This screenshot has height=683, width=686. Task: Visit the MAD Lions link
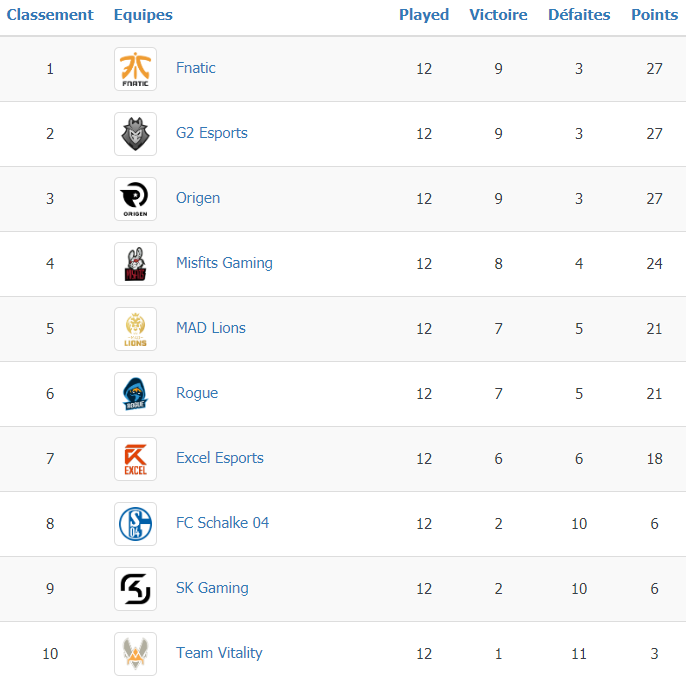(x=210, y=328)
